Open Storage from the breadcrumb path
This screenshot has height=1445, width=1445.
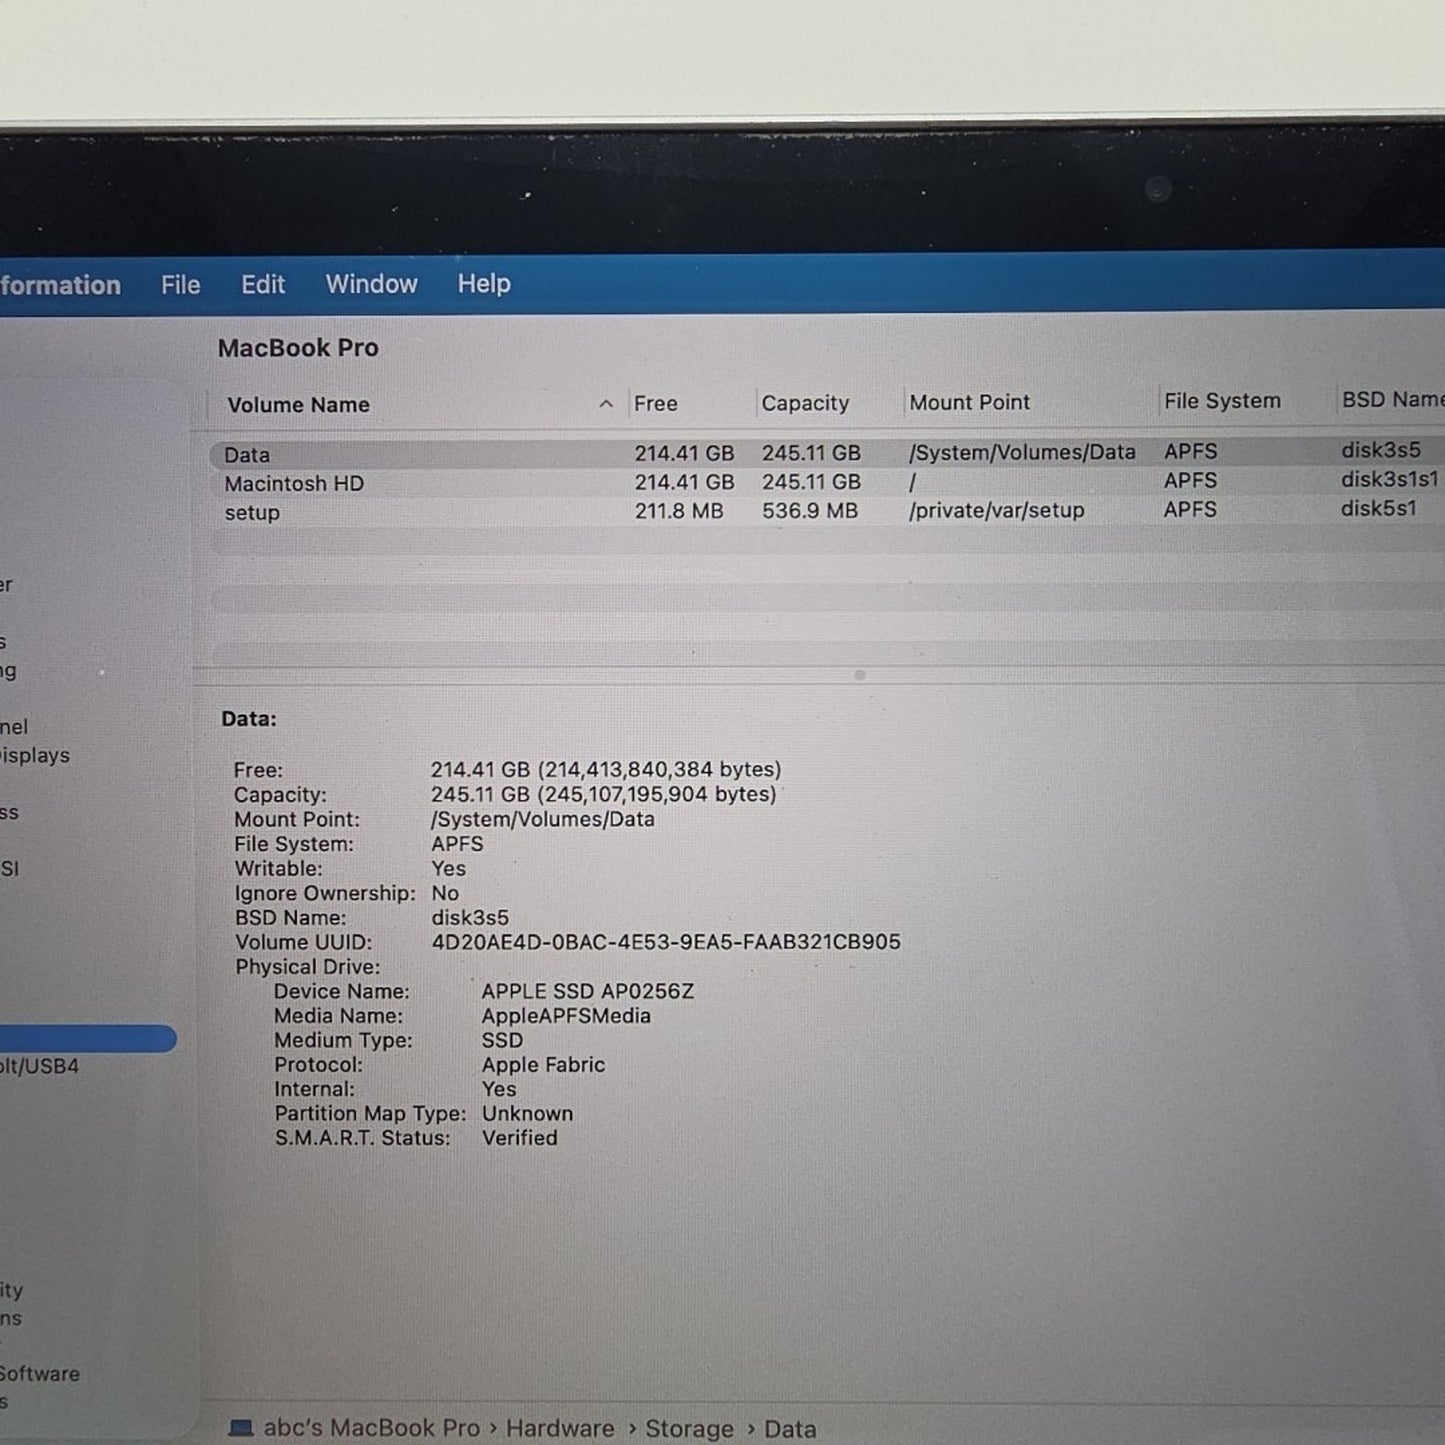689,1428
